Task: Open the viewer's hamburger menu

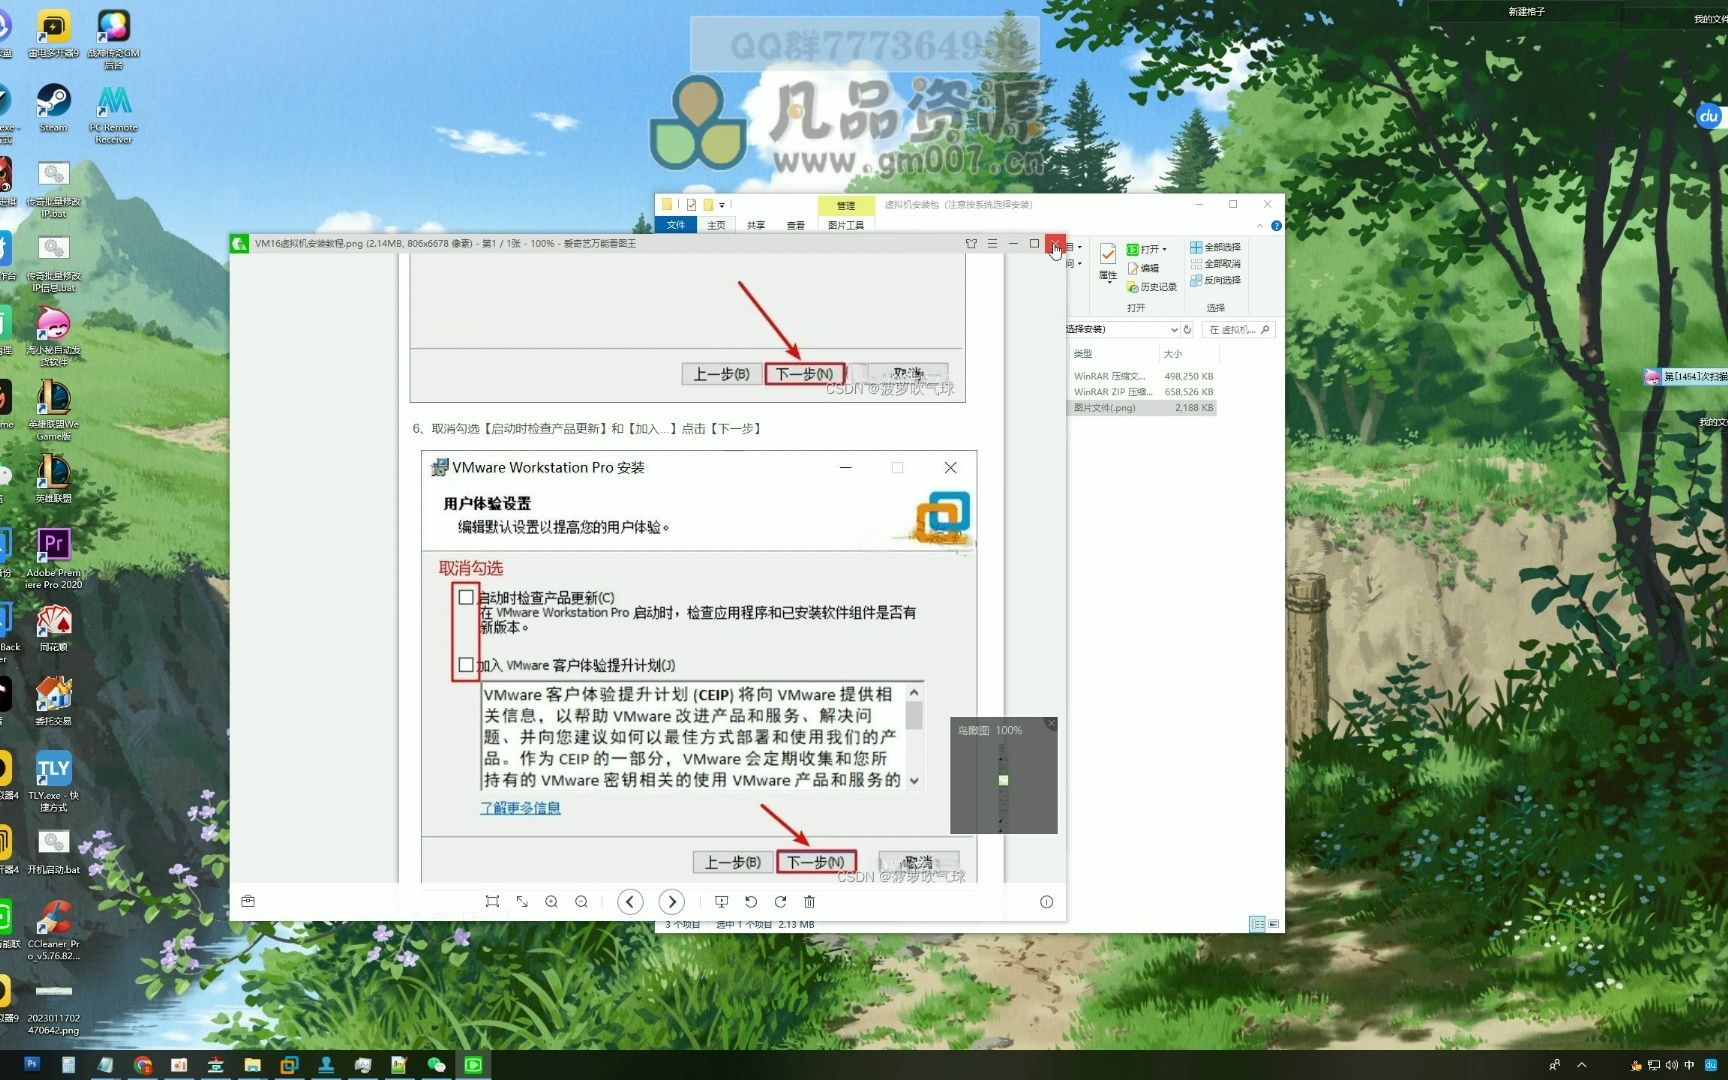Action: (x=992, y=243)
